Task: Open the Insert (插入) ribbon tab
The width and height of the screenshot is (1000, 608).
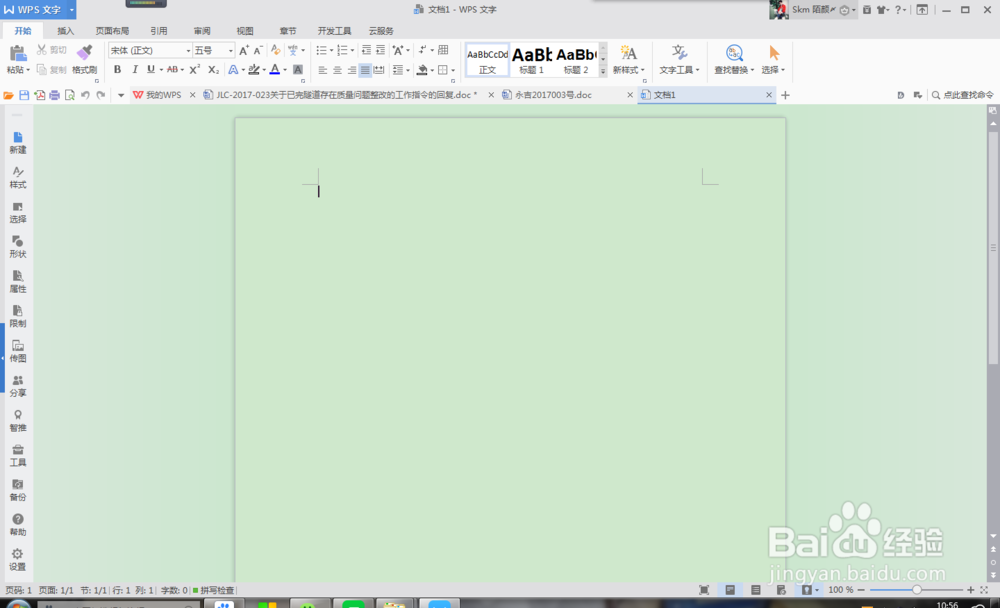Action: pos(65,31)
